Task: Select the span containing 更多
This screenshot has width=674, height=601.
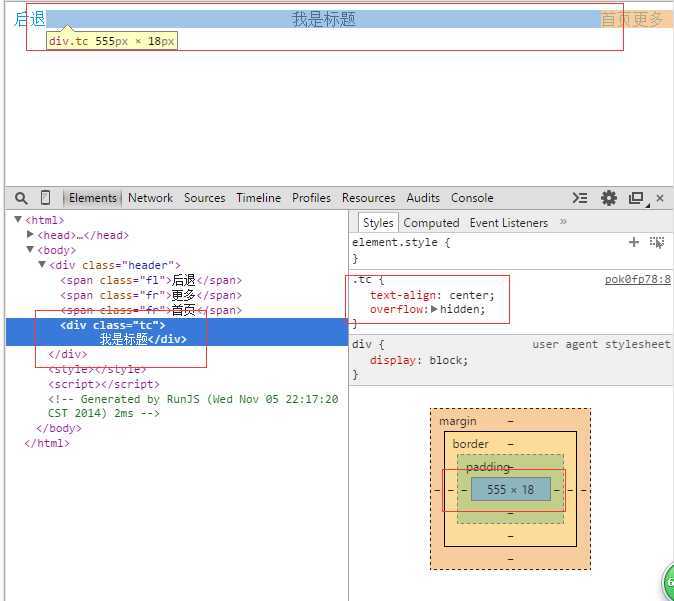Action: pos(151,295)
